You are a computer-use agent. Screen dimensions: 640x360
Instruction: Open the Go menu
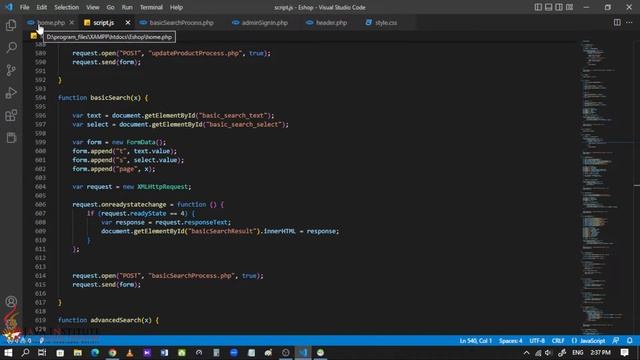[x=111, y=7]
